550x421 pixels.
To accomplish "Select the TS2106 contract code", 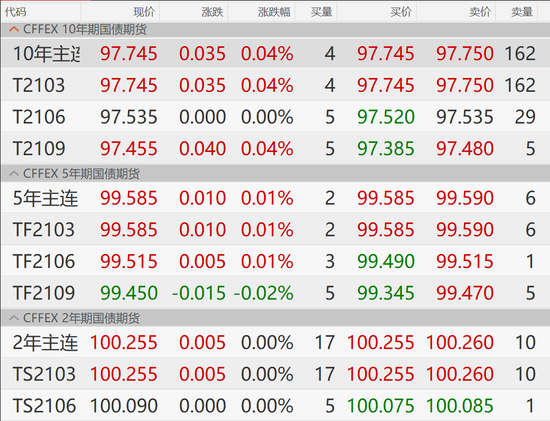I will (x=44, y=406).
